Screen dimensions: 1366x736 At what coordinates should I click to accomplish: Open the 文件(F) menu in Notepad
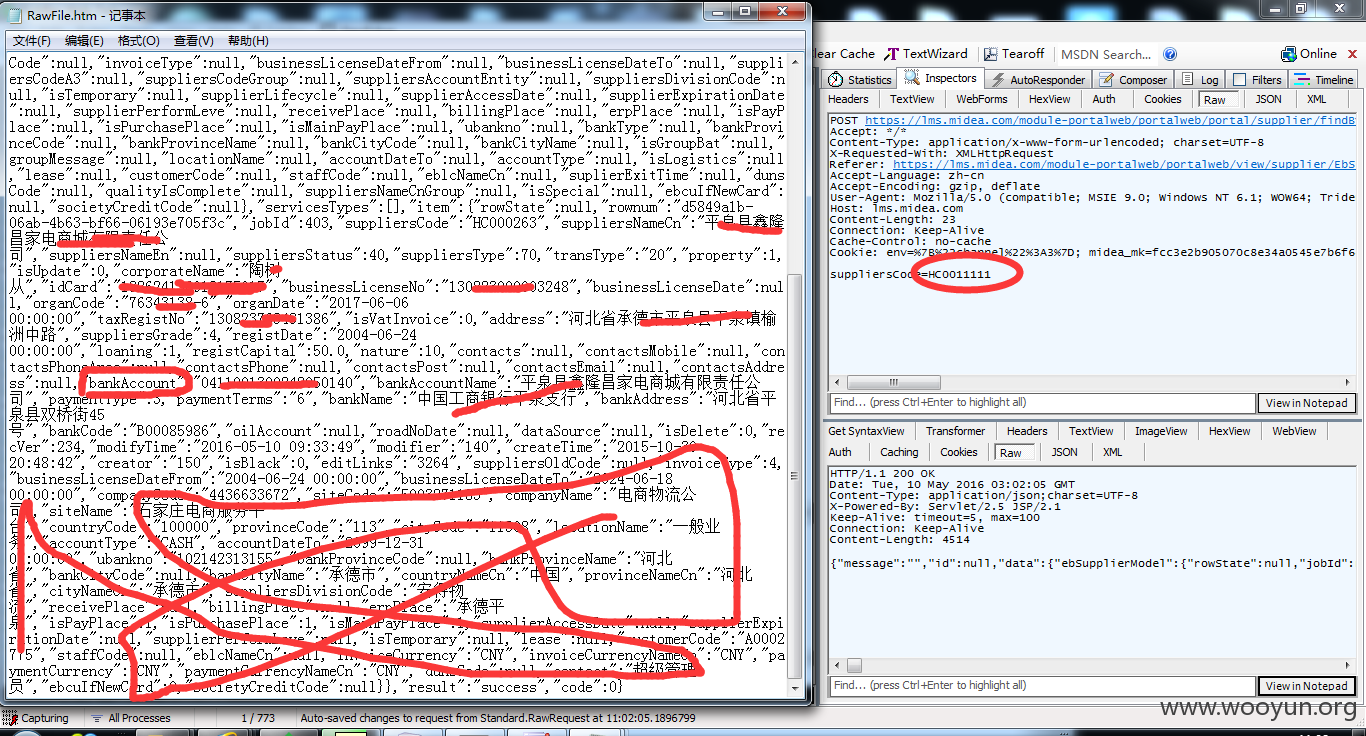point(32,41)
